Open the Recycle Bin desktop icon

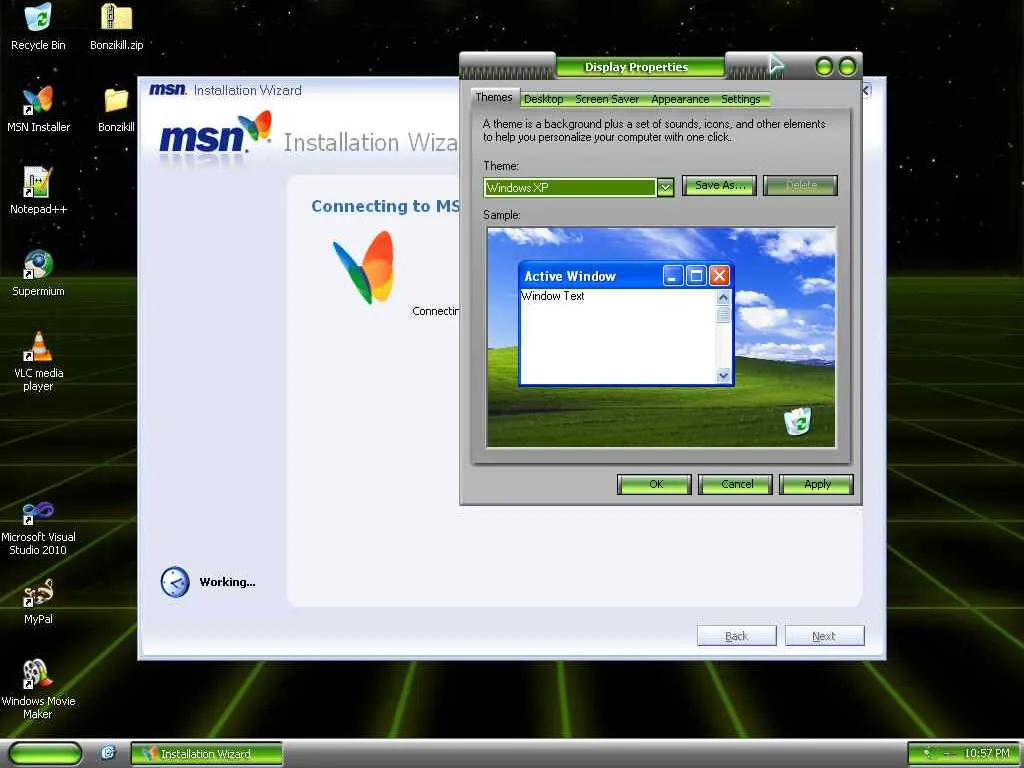[x=38, y=27]
